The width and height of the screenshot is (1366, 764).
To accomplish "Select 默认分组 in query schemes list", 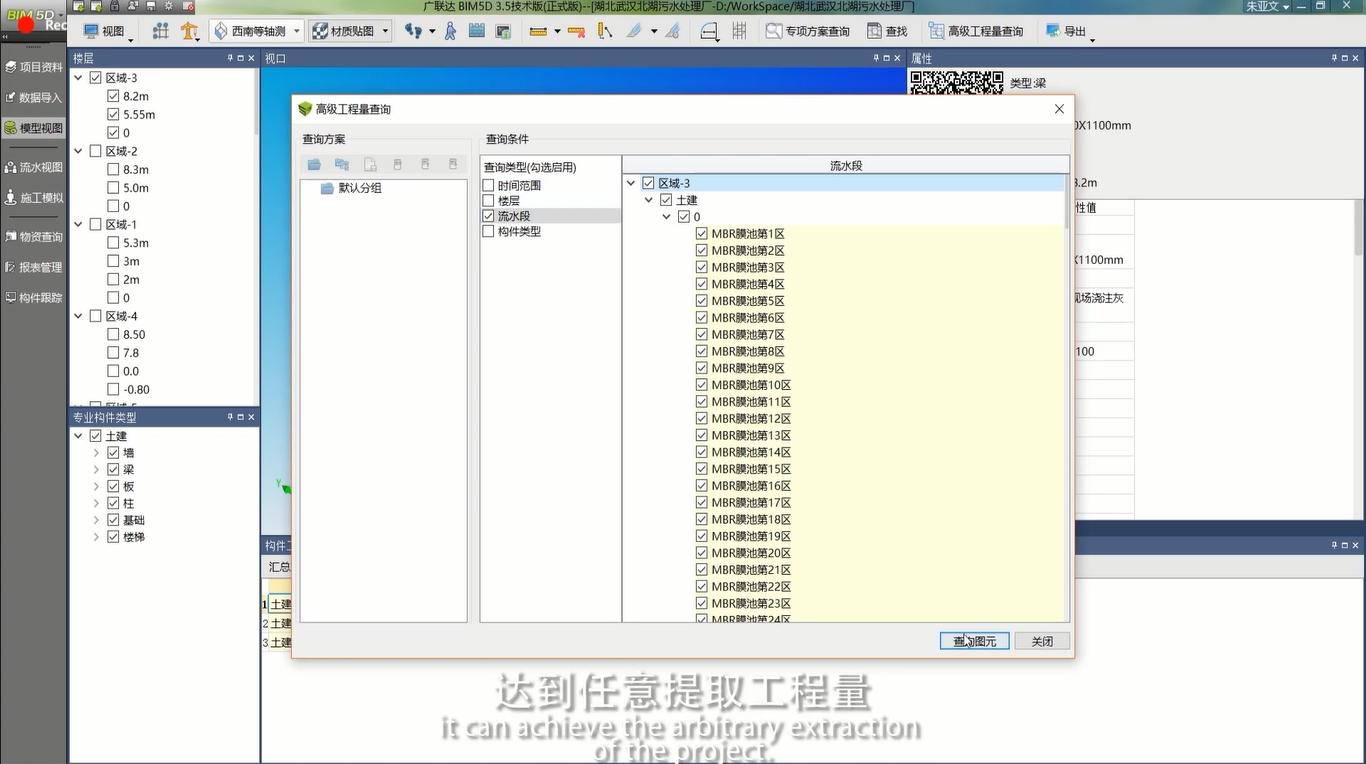I will (x=360, y=188).
